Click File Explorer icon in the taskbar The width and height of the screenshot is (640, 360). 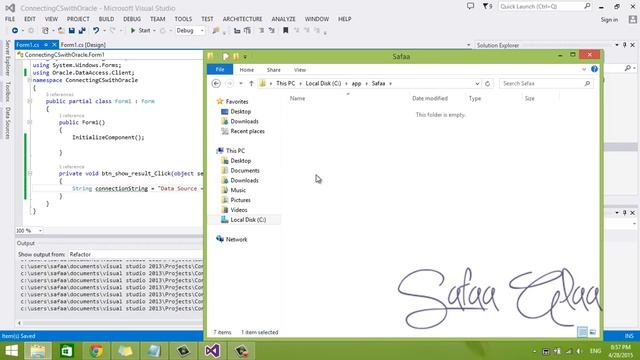pos(38,351)
